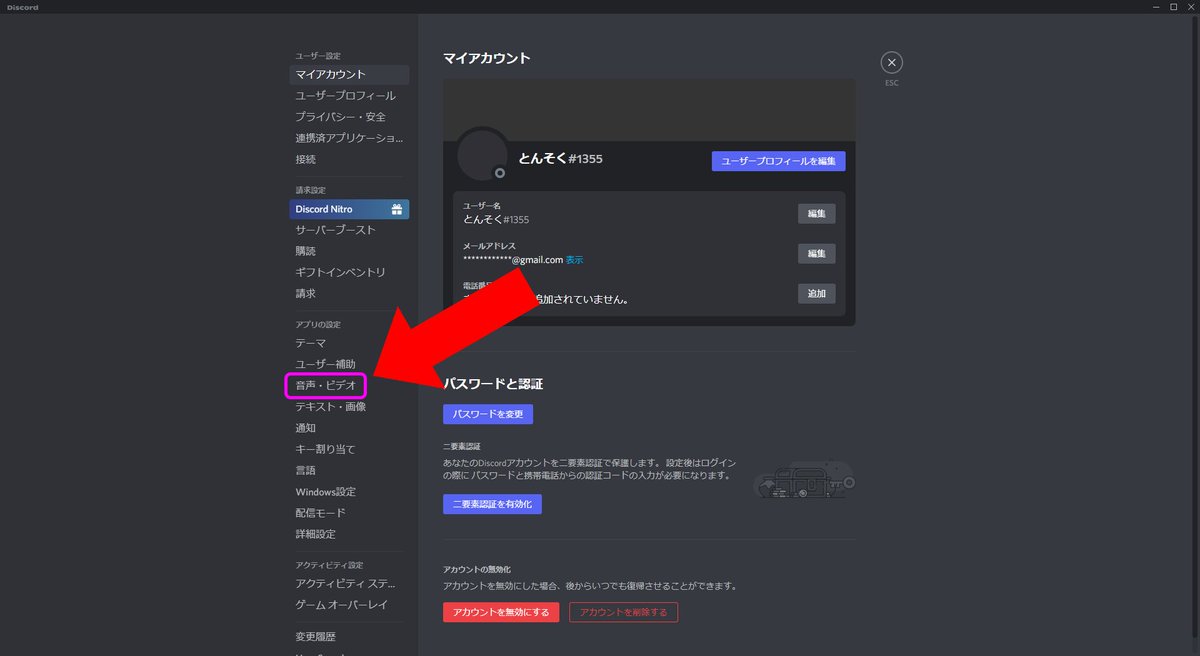Open マイアカウント in the sidebar
Screen dimensions: 1200x656
349,74
